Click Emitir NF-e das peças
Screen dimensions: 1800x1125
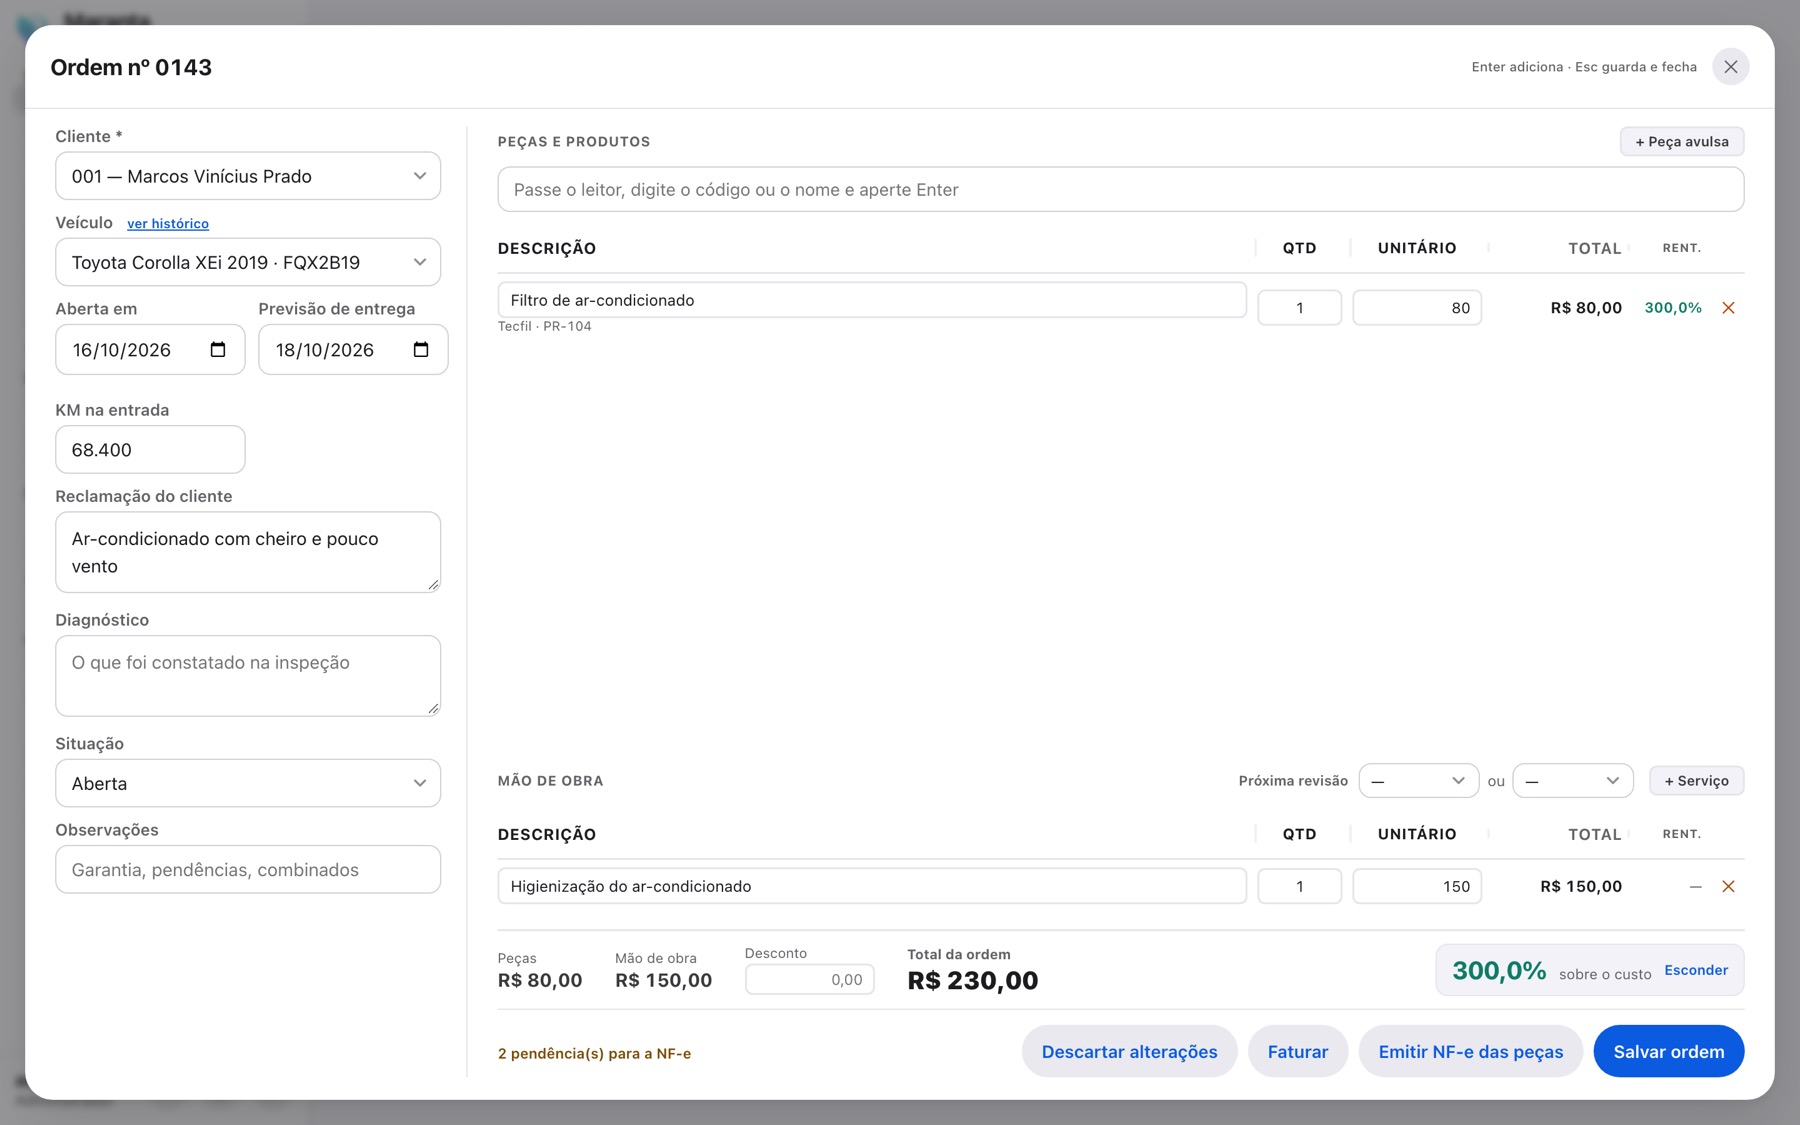tap(1470, 1051)
